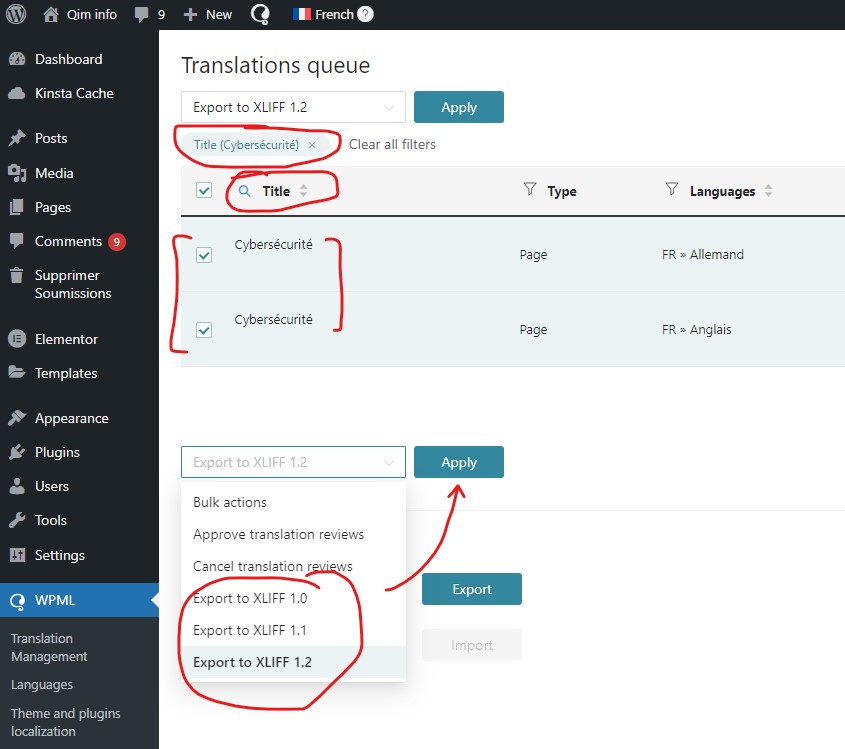Open the top Export to XLIFF 1.2 dropdown

click(x=293, y=107)
